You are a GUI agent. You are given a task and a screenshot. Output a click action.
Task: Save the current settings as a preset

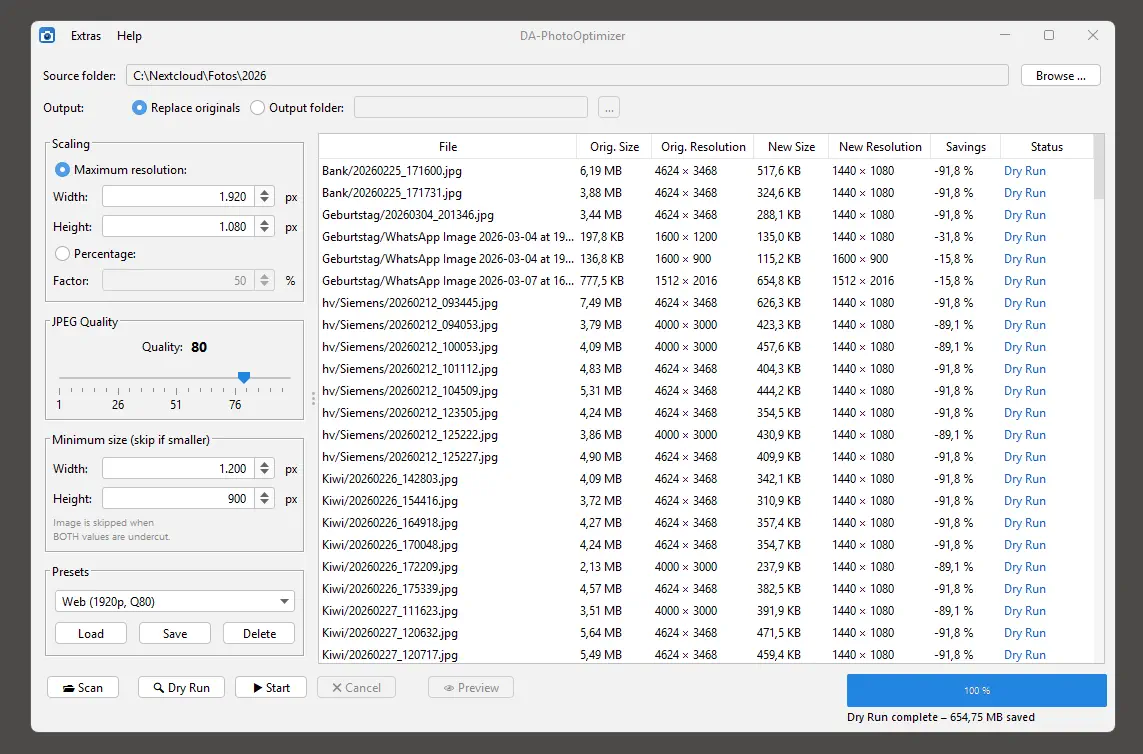point(174,633)
